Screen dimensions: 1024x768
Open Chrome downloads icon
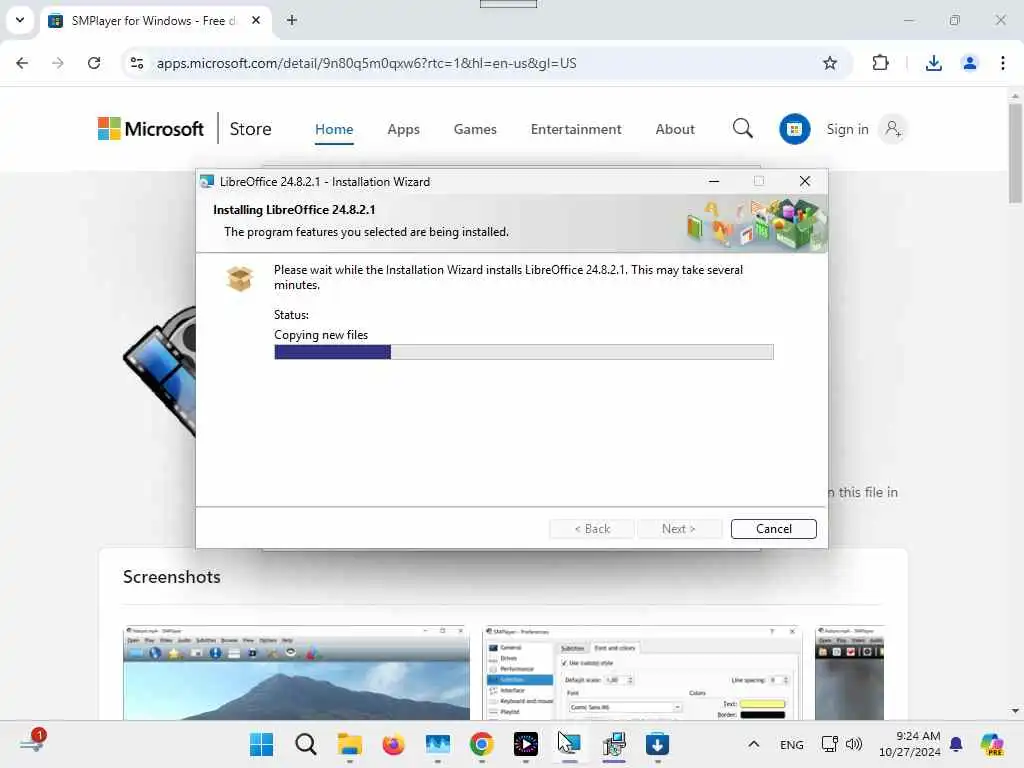933,63
